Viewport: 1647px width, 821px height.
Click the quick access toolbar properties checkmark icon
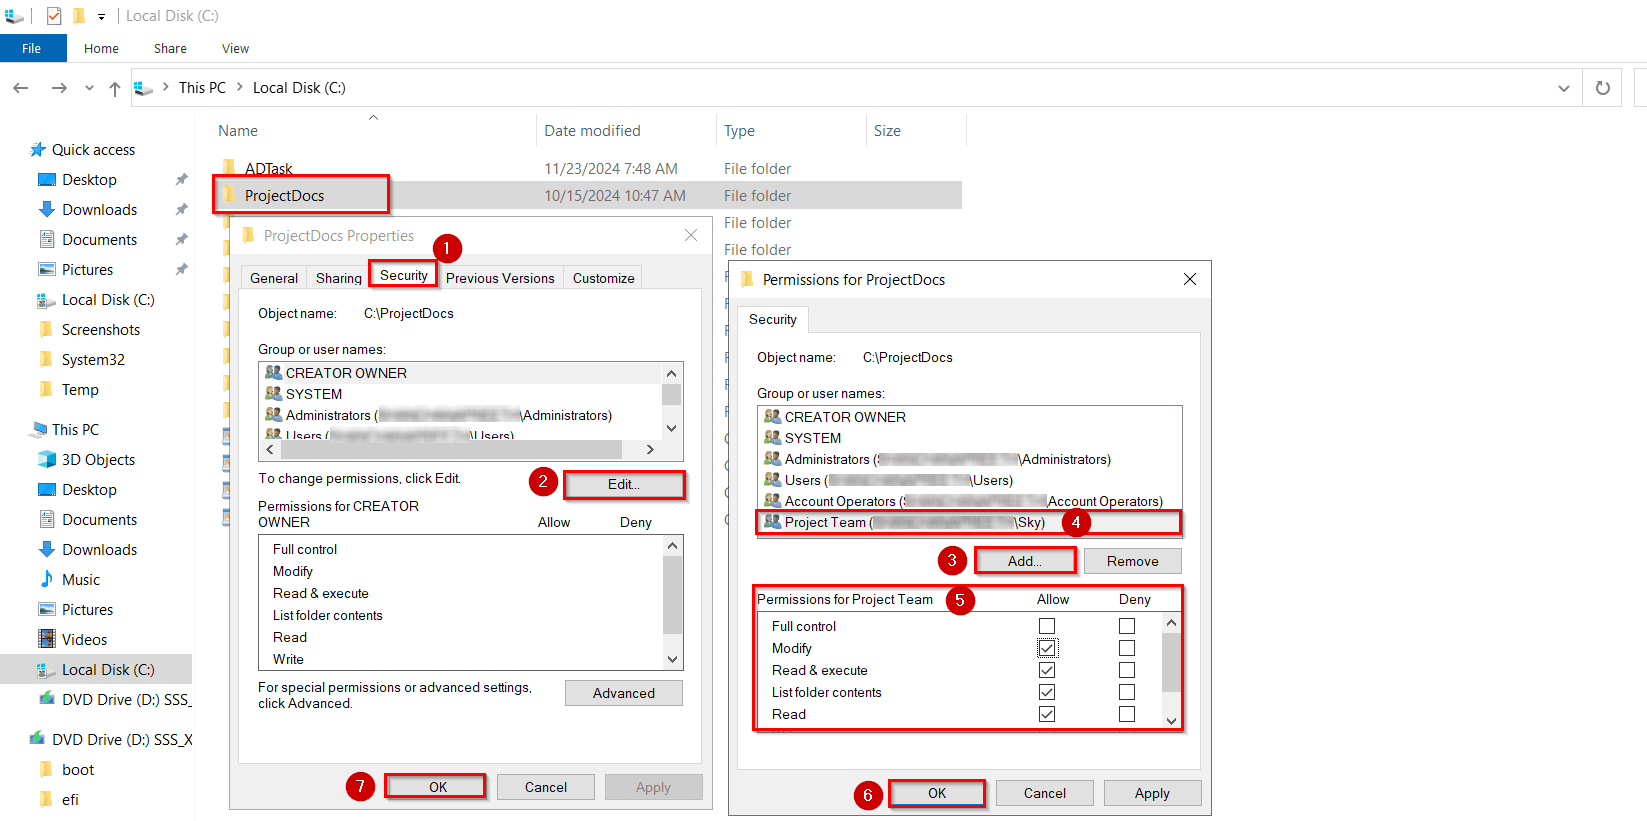tap(54, 16)
